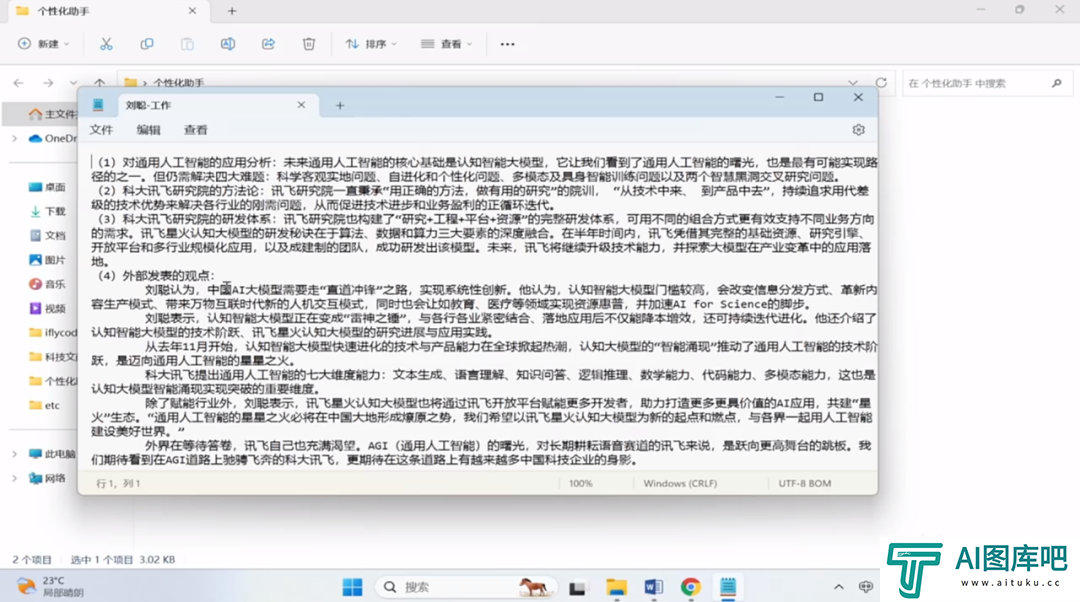Open Task View from the taskbar
The height and width of the screenshot is (602, 1080).
pos(577,588)
